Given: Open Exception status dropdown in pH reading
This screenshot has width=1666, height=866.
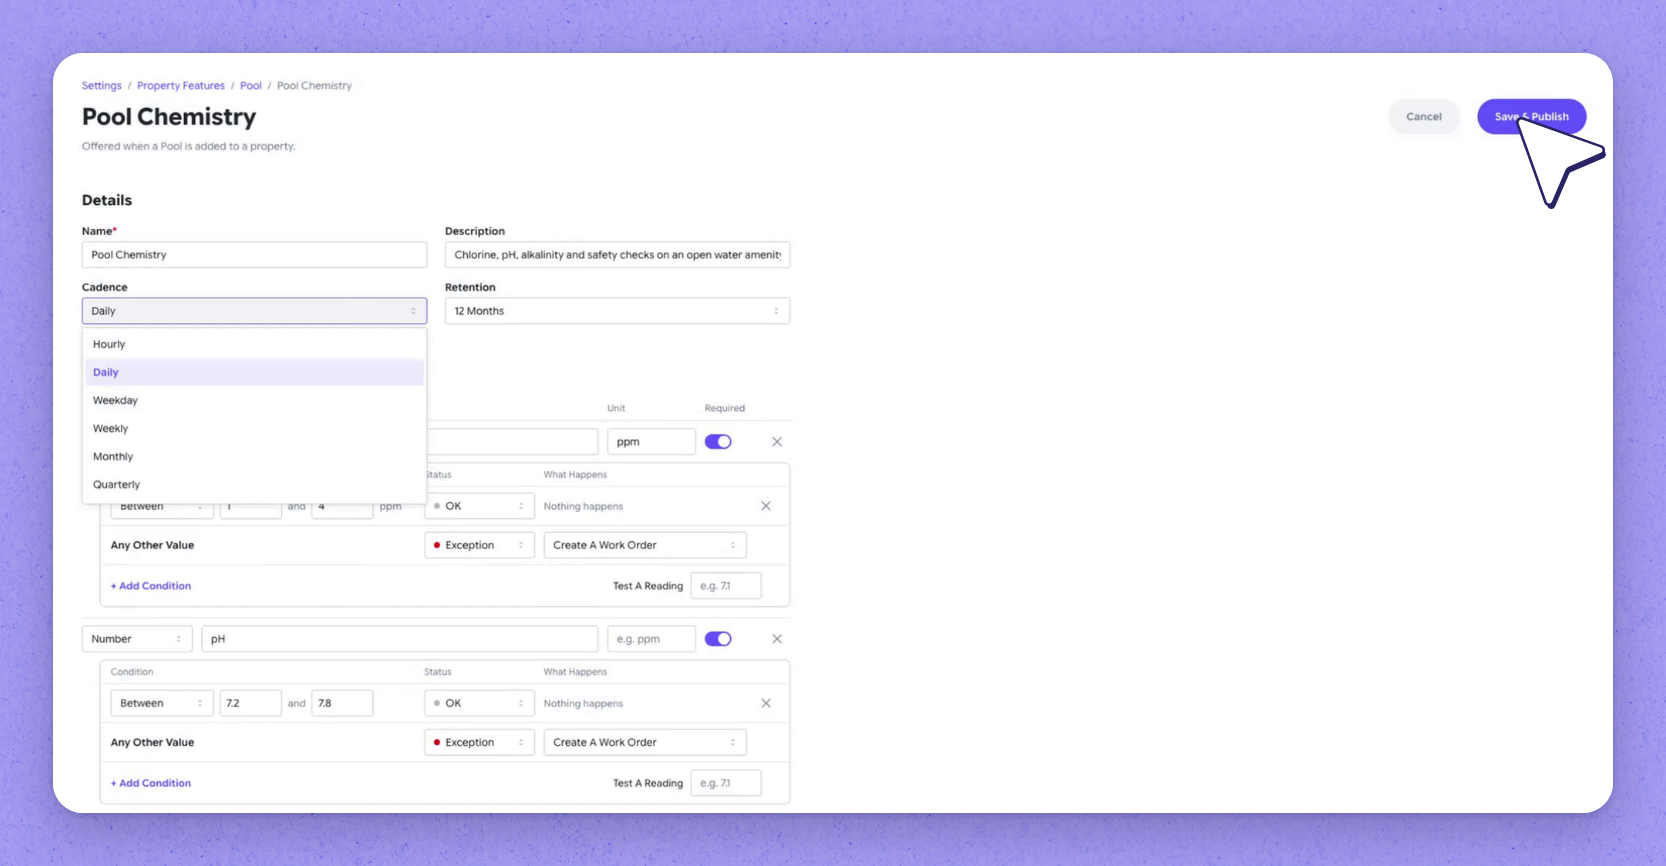Looking at the screenshot, I should click(479, 742).
